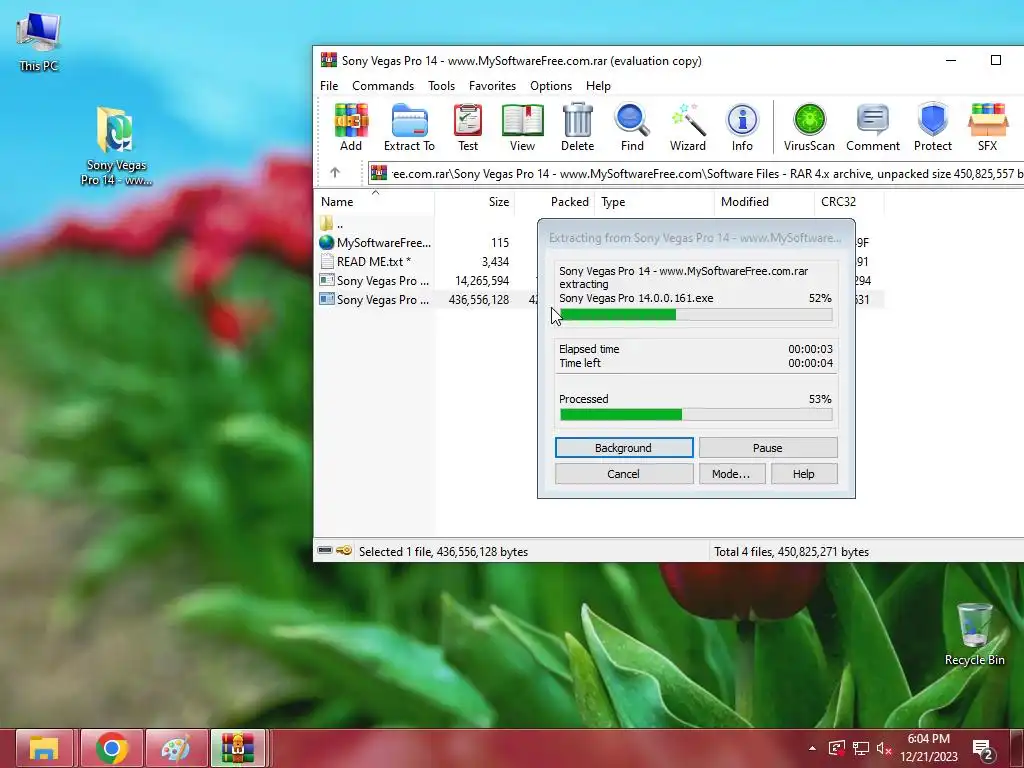Open Google Chrome from the taskbar
The image size is (1024, 768).
(112, 748)
